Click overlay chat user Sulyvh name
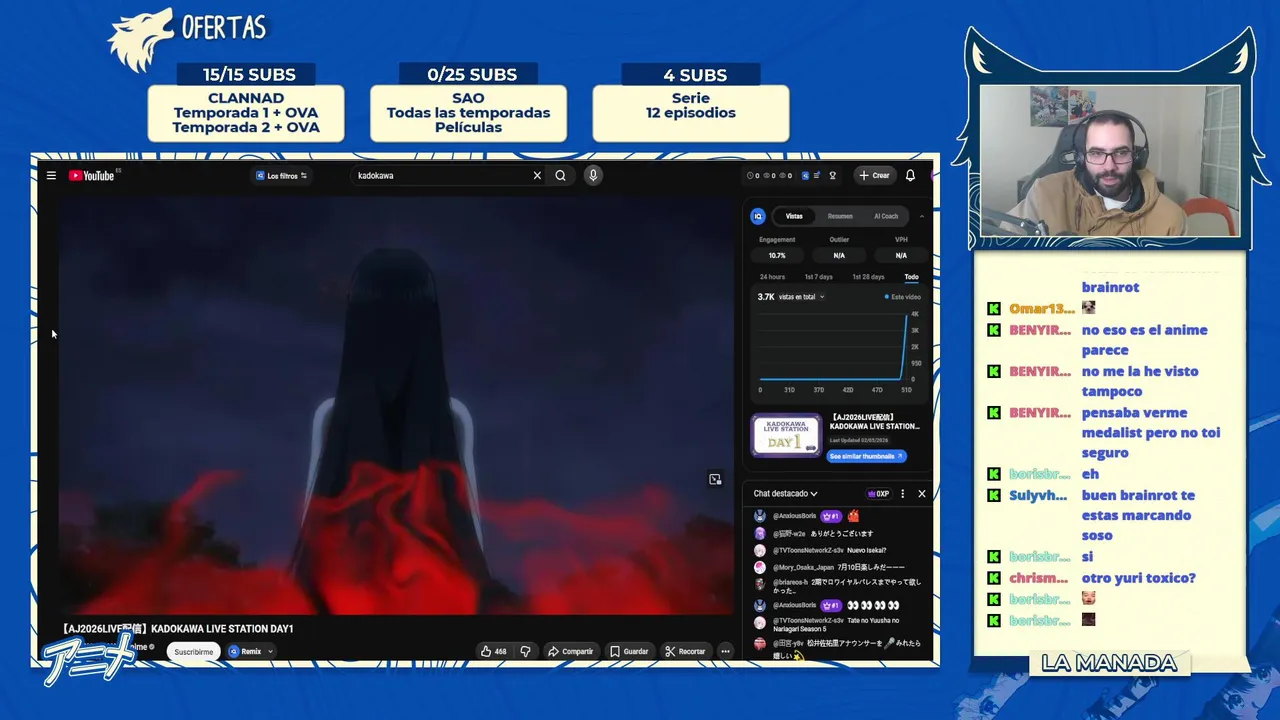 [1037, 495]
